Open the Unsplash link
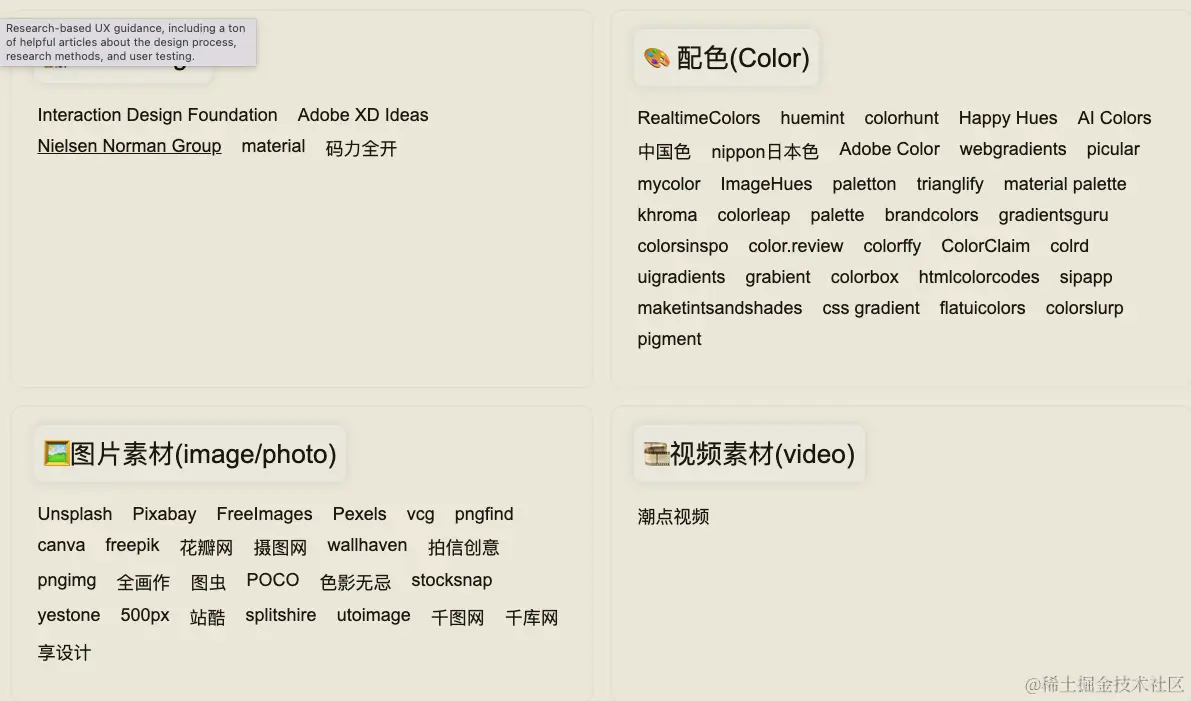 (75, 514)
